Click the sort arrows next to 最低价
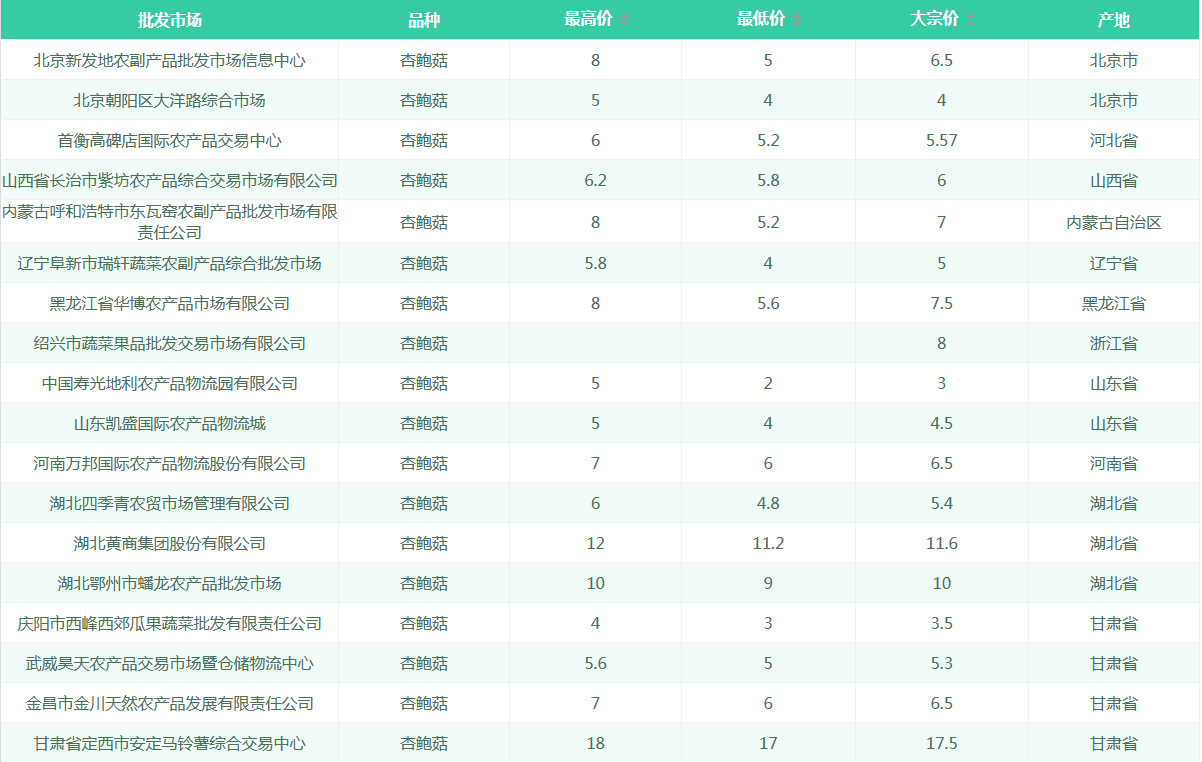The image size is (1202, 762). [x=797, y=20]
